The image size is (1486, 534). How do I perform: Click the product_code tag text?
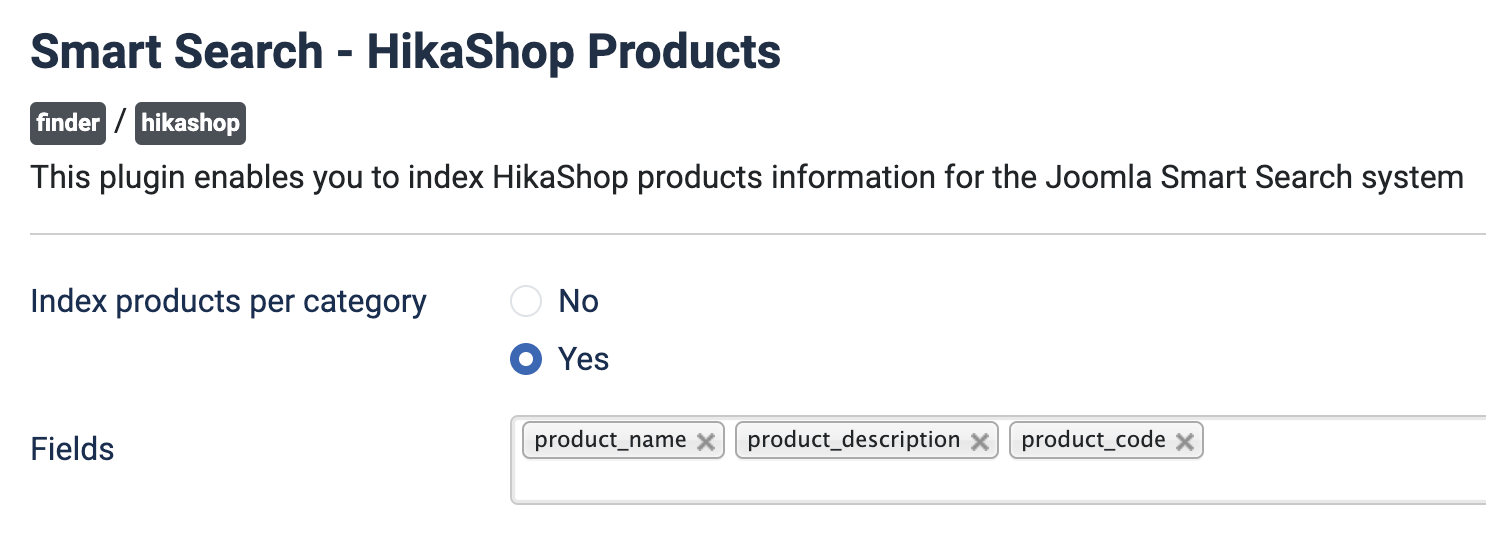[1093, 440]
